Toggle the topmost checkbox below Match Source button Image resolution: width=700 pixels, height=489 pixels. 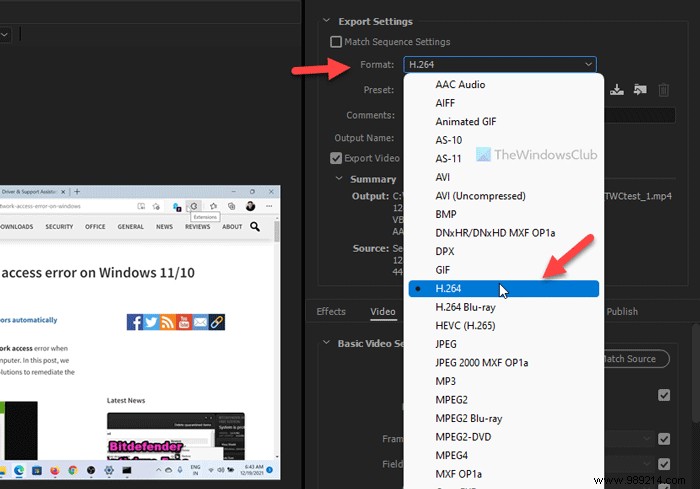pos(664,395)
